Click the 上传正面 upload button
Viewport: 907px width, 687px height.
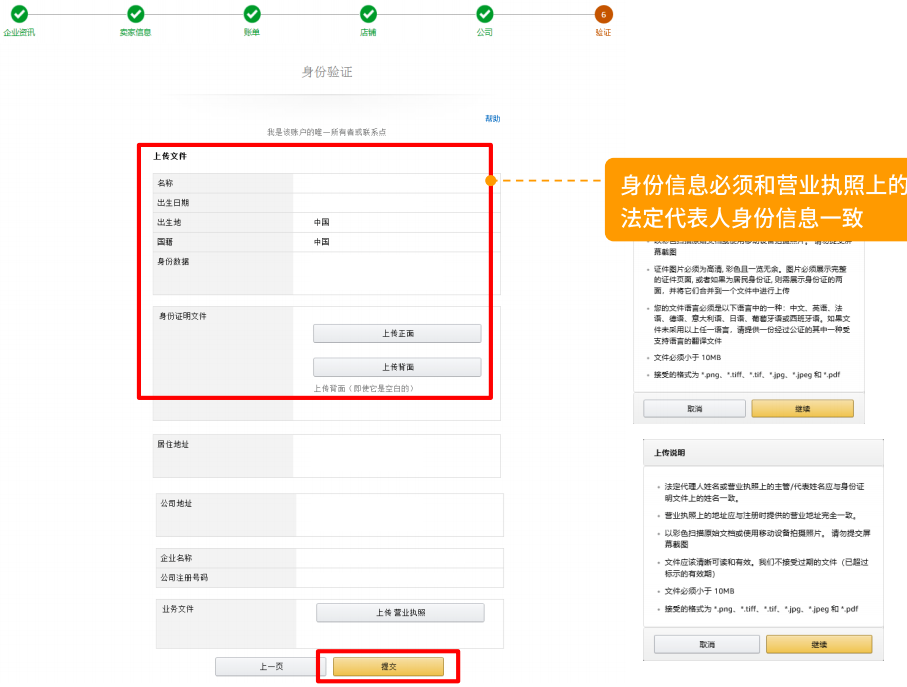click(x=397, y=334)
